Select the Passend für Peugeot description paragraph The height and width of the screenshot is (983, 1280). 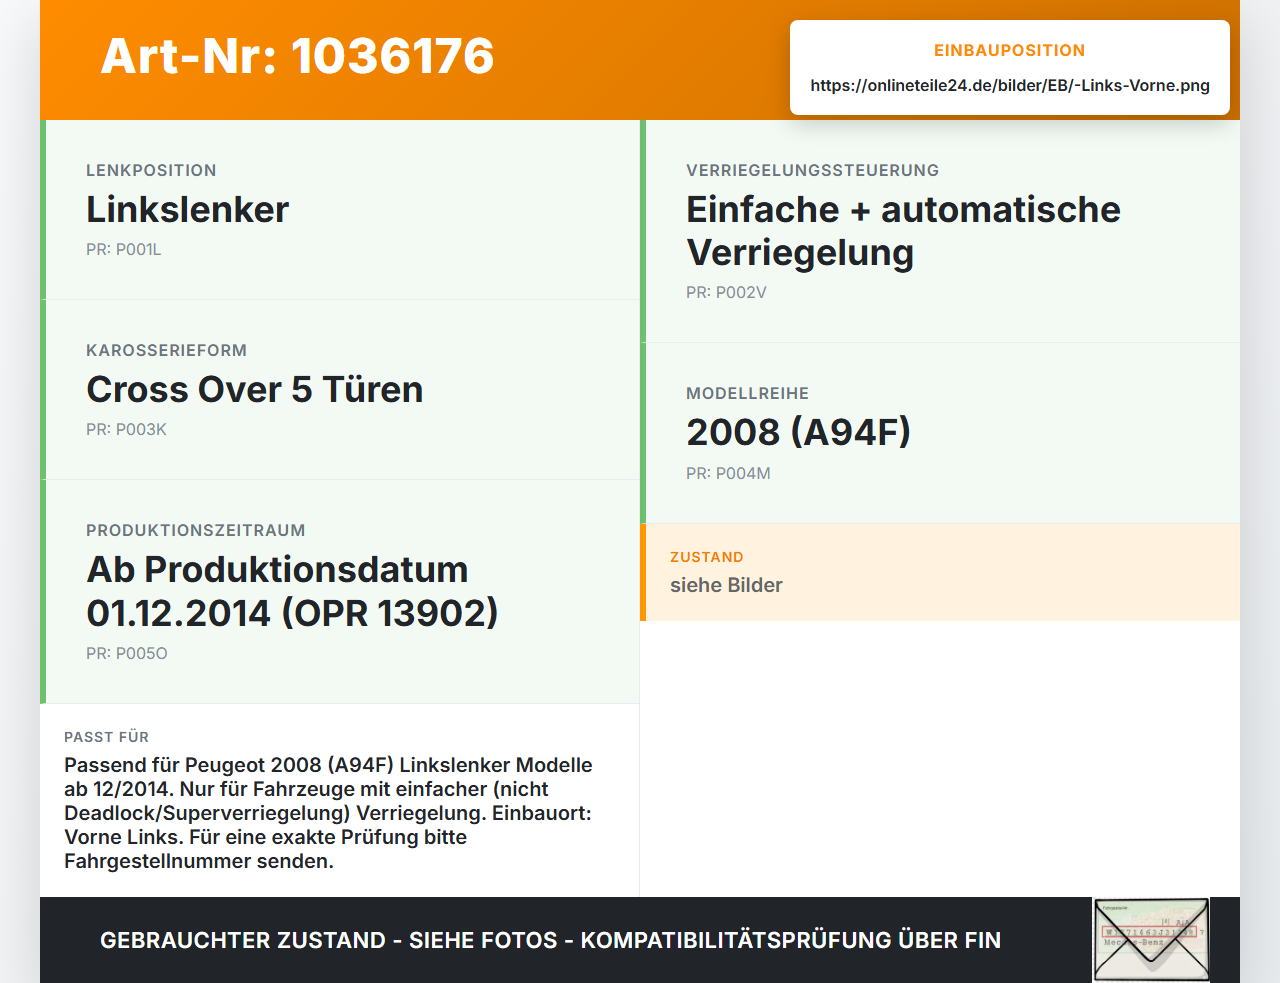pyautogui.click(x=330, y=813)
